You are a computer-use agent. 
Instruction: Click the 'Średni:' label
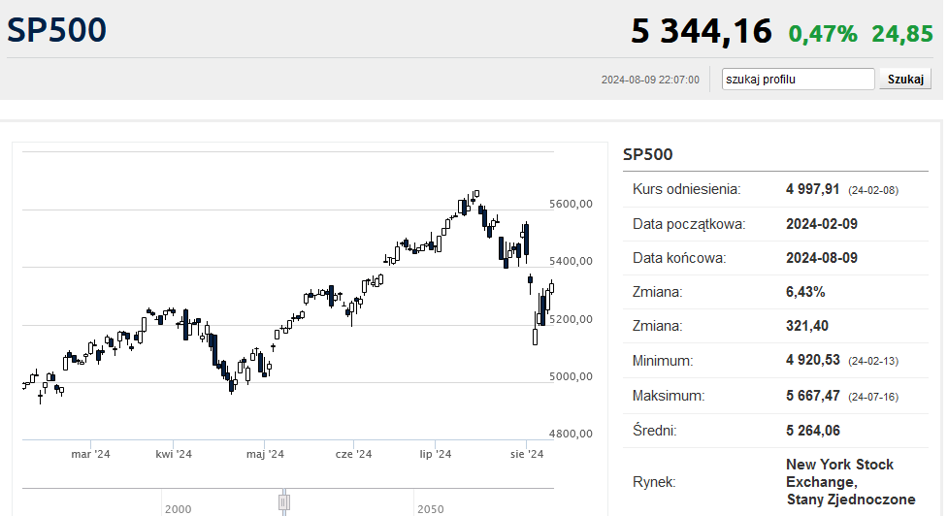(654, 431)
